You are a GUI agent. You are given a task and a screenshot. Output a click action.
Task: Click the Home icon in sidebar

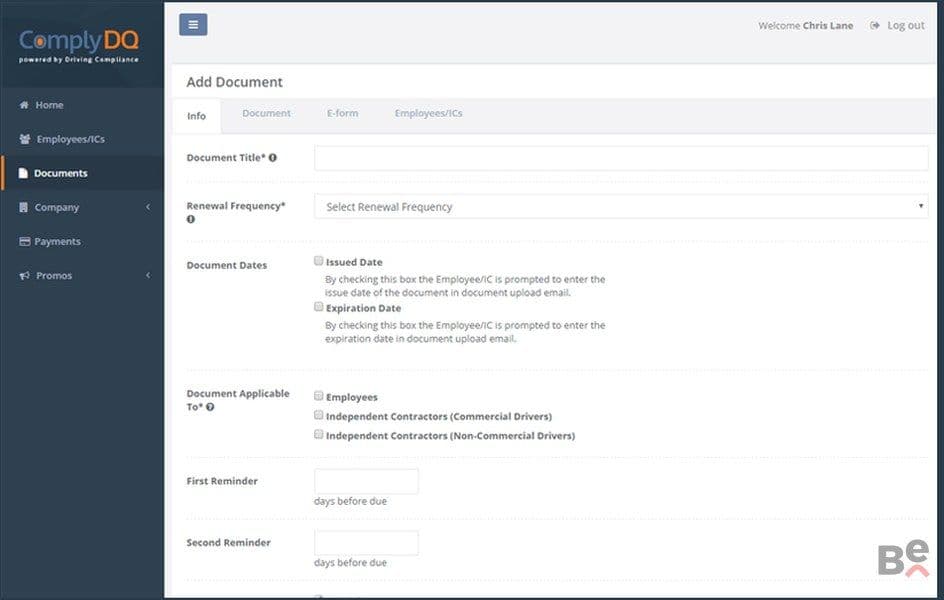[24, 105]
